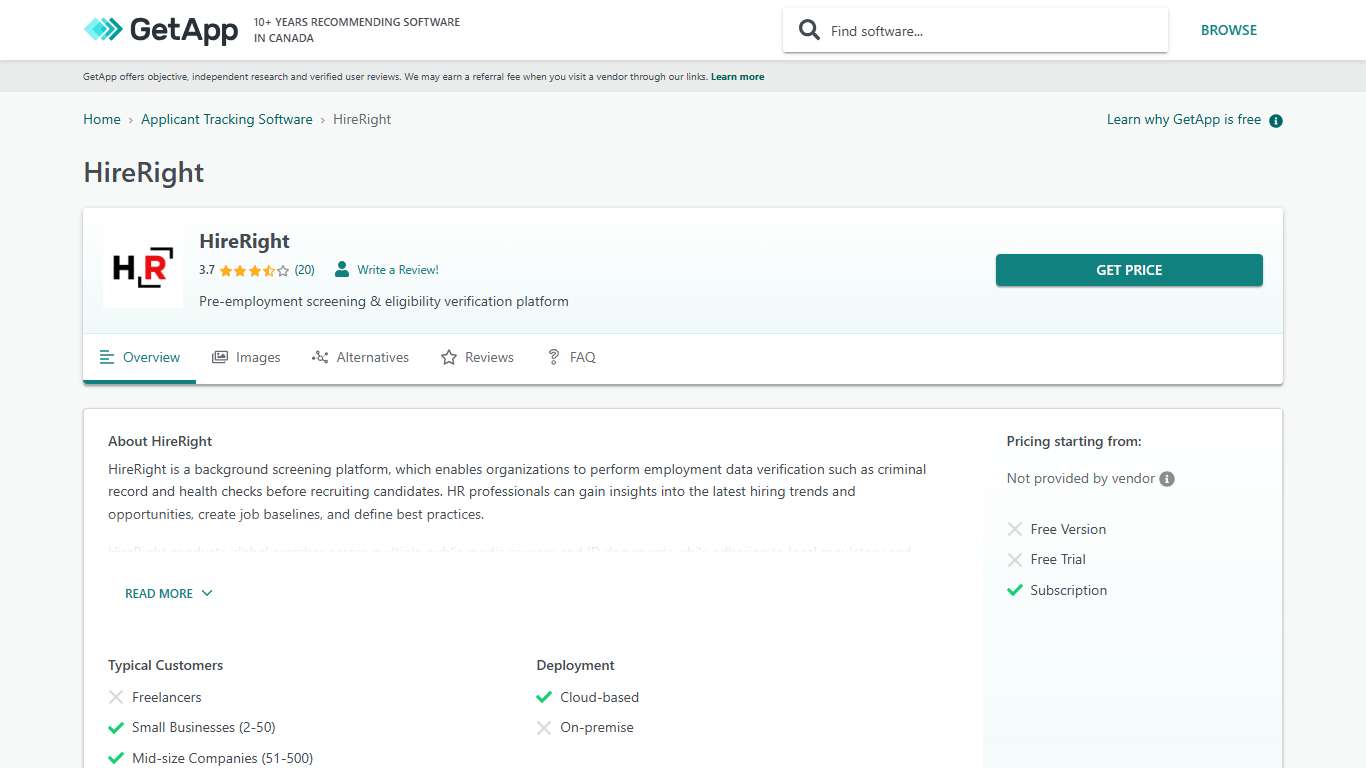Click the (20) review count link
This screenshot has width=1366, height=768.
(x=304, y=270)
